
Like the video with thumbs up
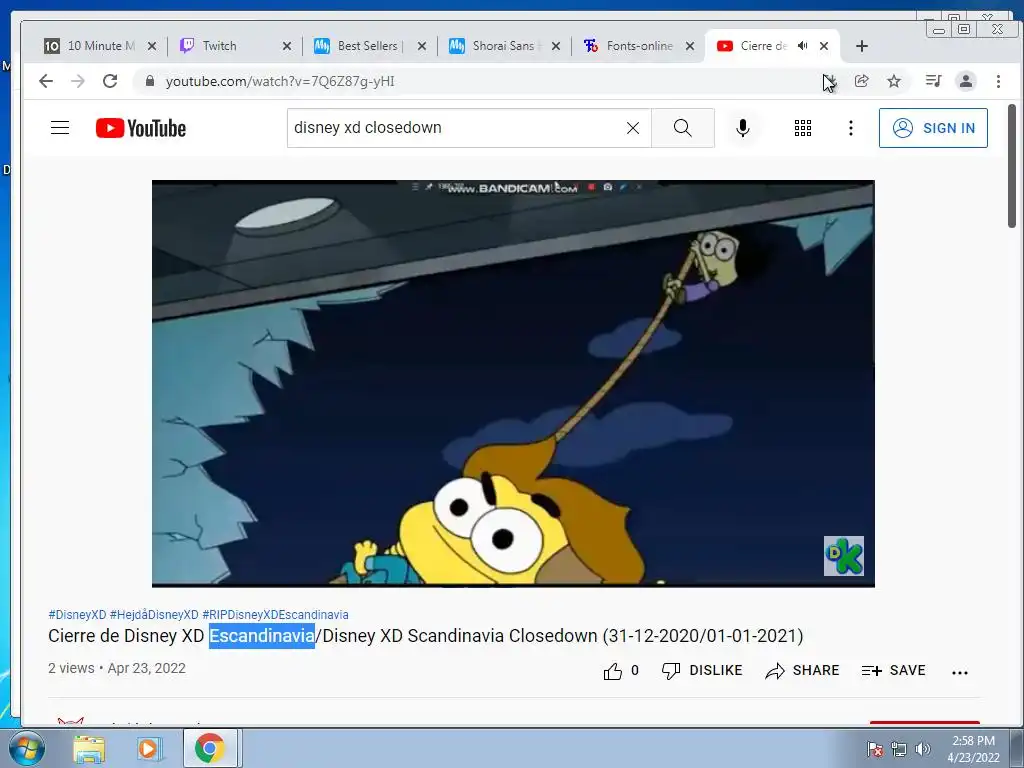tap(613, 671)
